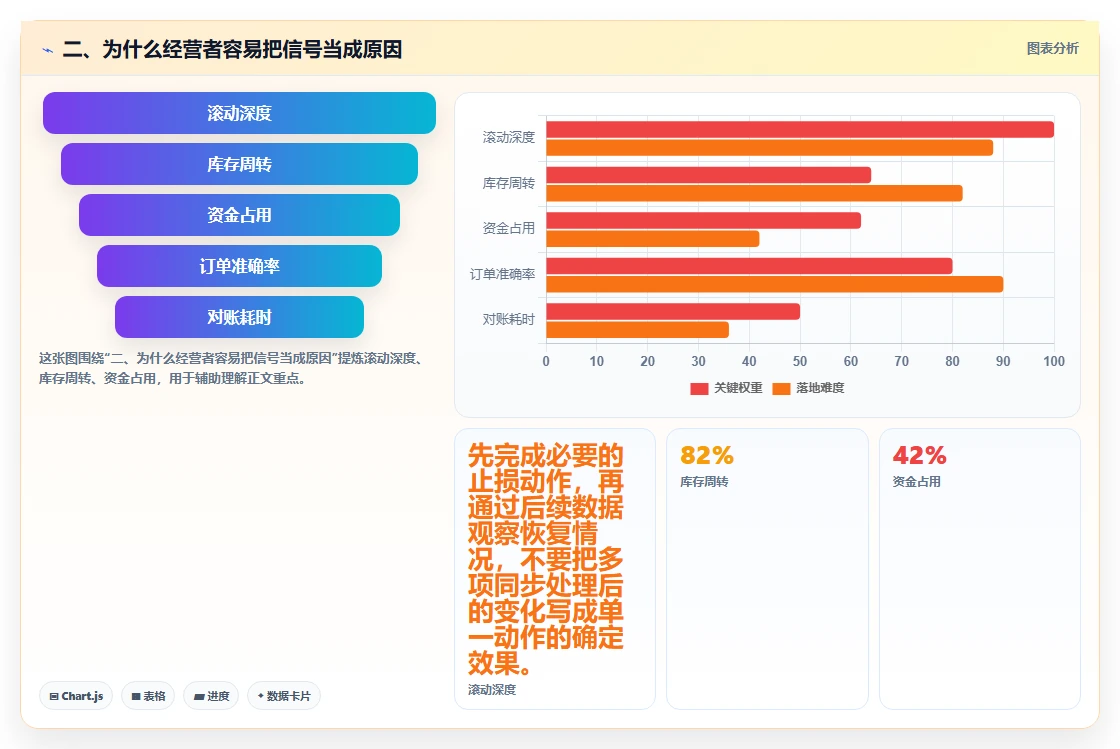Click the orange 滚动深度 落地难度 bar
1120x749 pixels.
click(x=769, y=148)
